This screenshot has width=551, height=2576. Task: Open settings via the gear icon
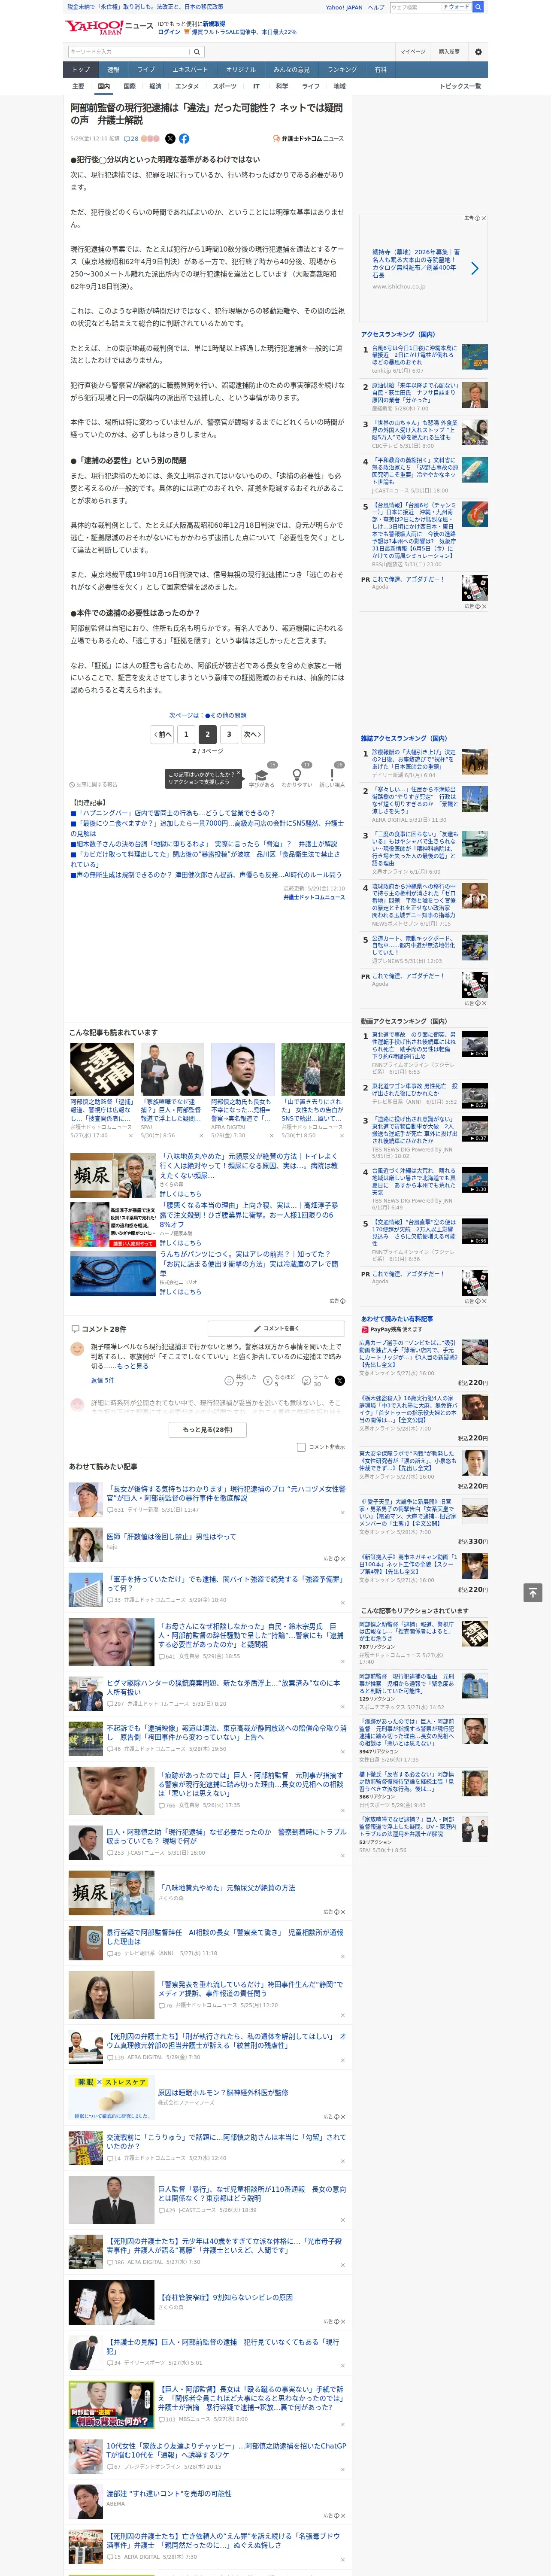tap(478, 52)
